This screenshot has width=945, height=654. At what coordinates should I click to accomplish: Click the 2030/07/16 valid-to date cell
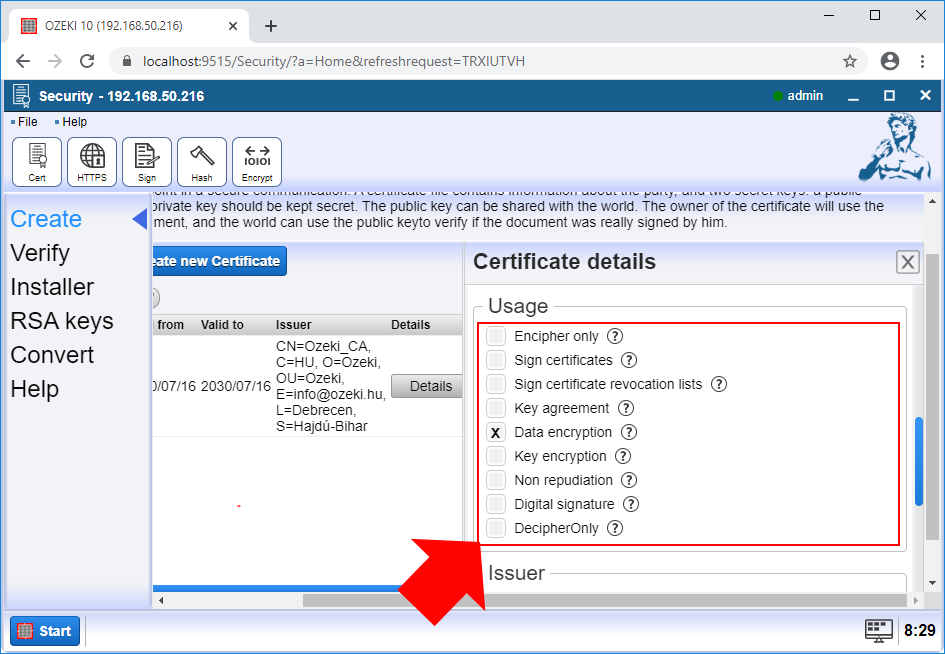236,386
